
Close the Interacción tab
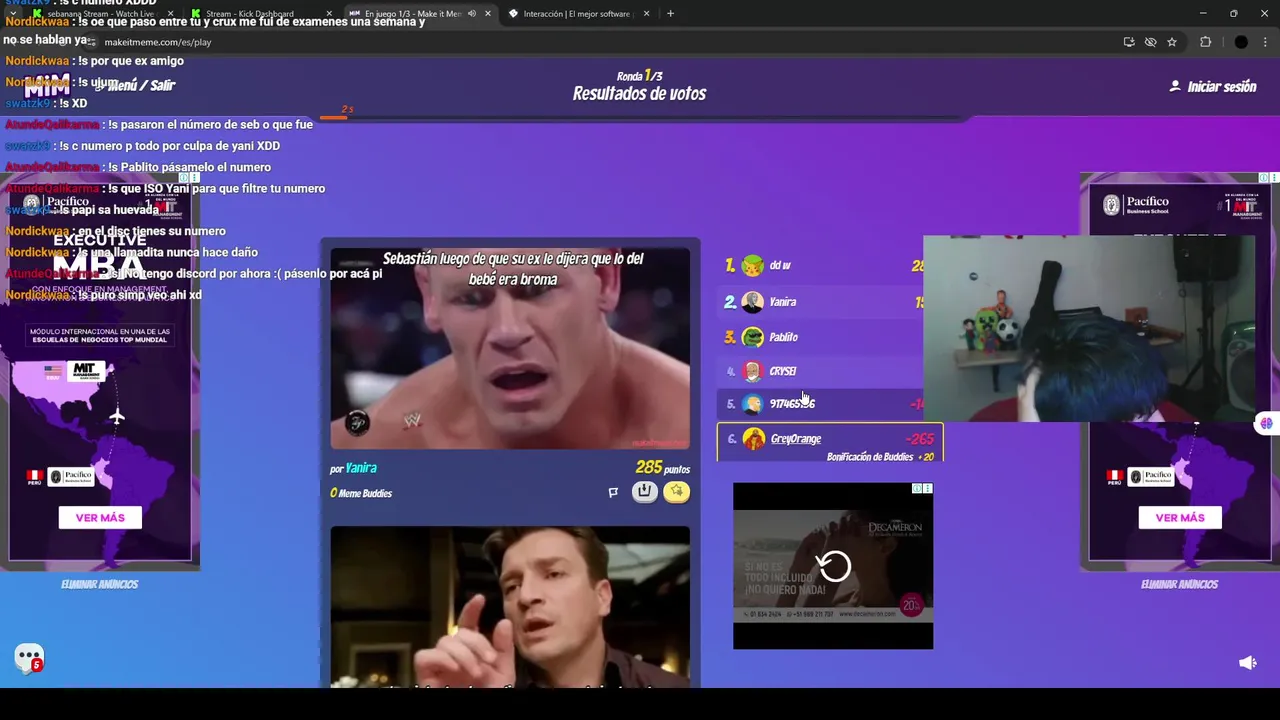pos(646,14)
